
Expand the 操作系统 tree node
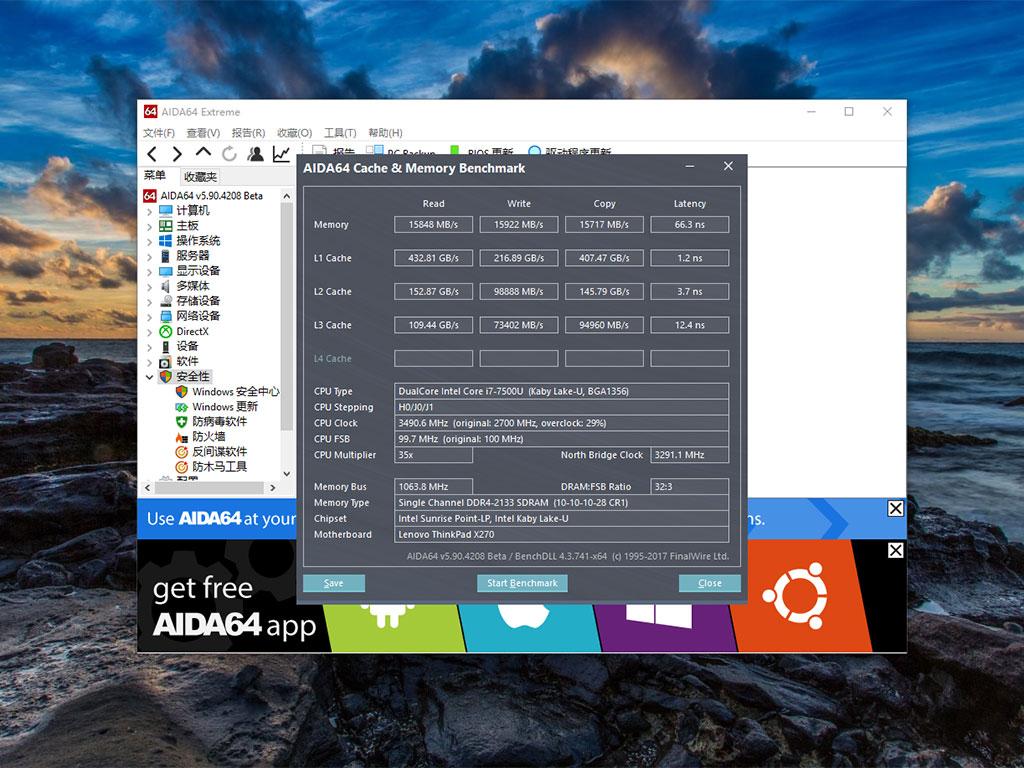point(150,241)
